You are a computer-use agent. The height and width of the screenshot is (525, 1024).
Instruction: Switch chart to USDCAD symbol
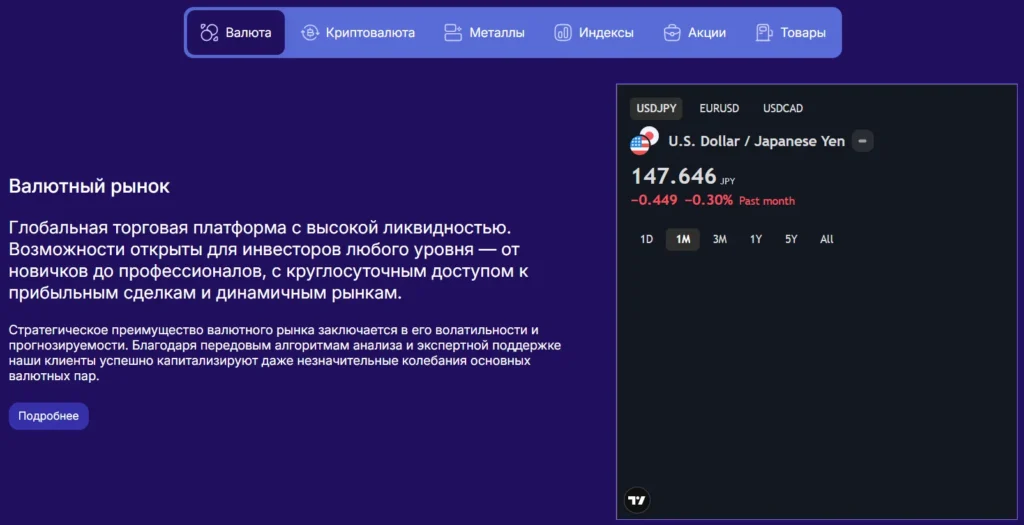pos(783,108)
